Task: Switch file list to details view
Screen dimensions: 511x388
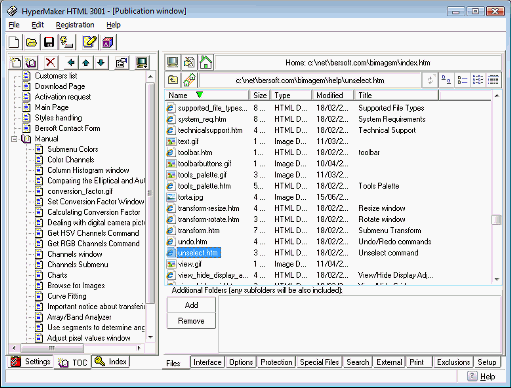Action: click(493, 80)
